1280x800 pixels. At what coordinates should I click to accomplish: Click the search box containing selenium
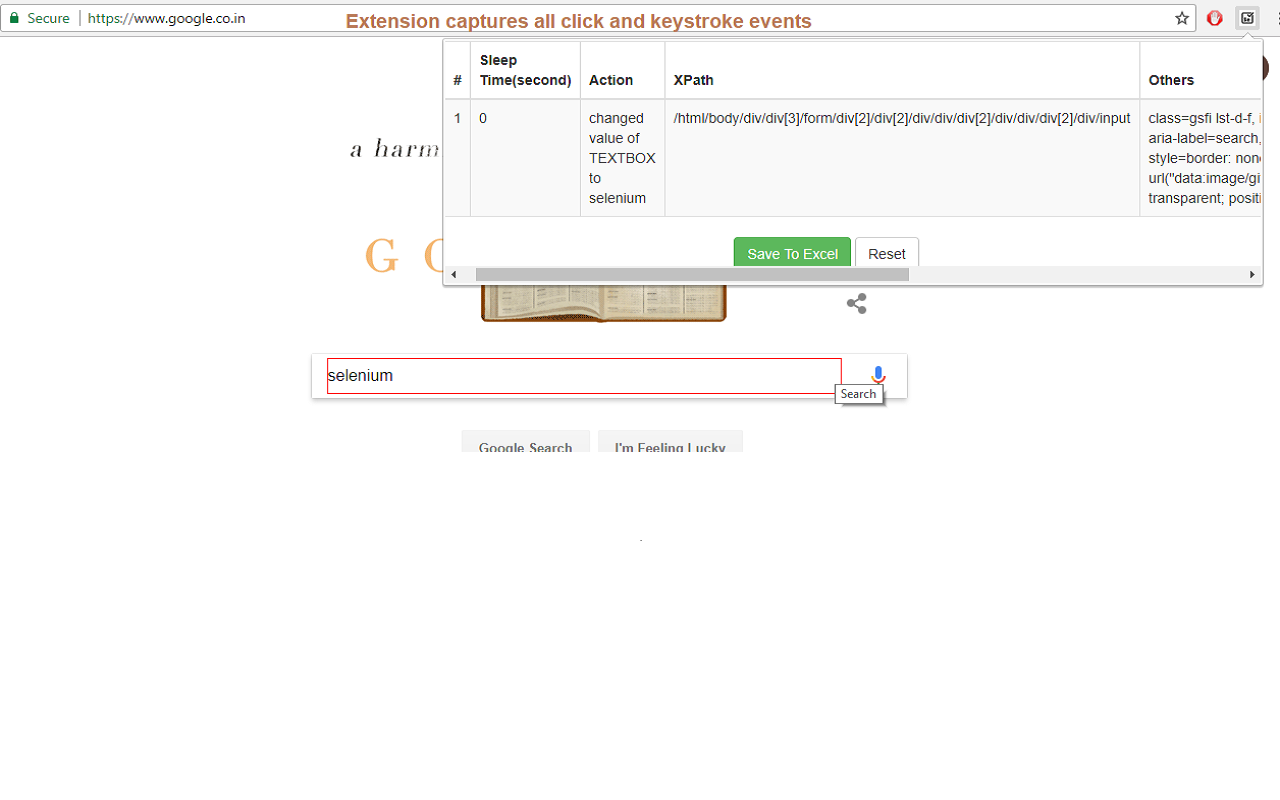(584, 376)
